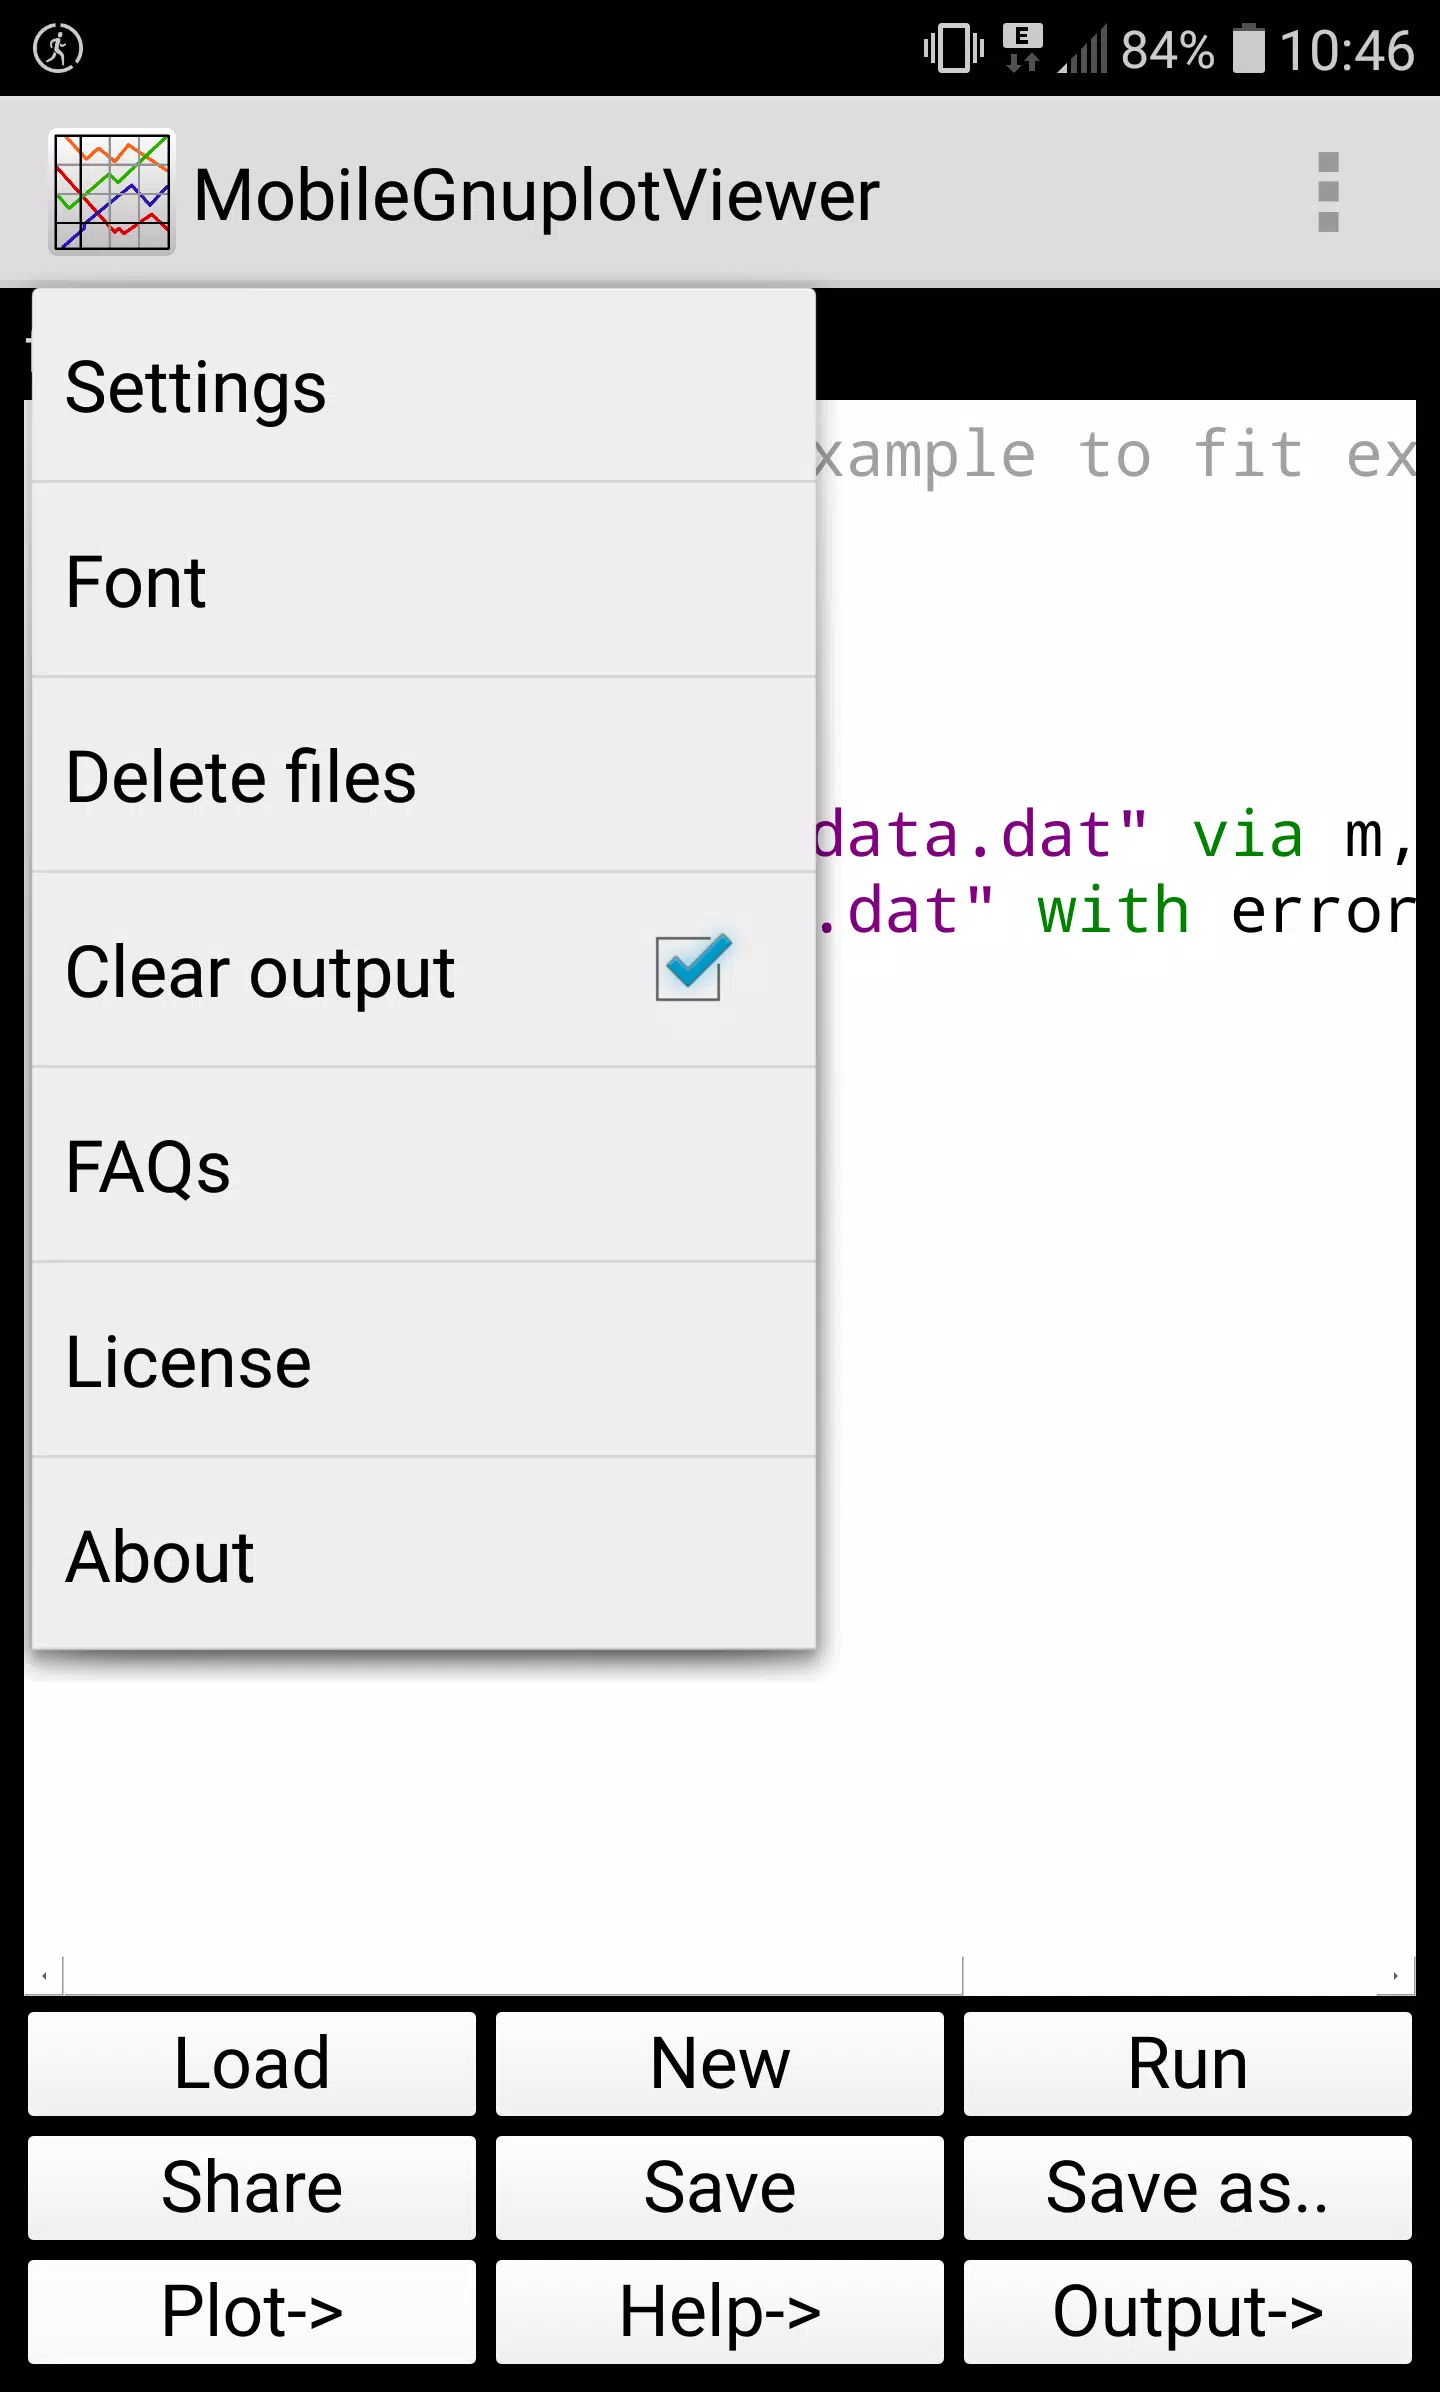Tap the walking figure notification icon
Screen dimensions: 1440x2392
click(x=58, y=48)
